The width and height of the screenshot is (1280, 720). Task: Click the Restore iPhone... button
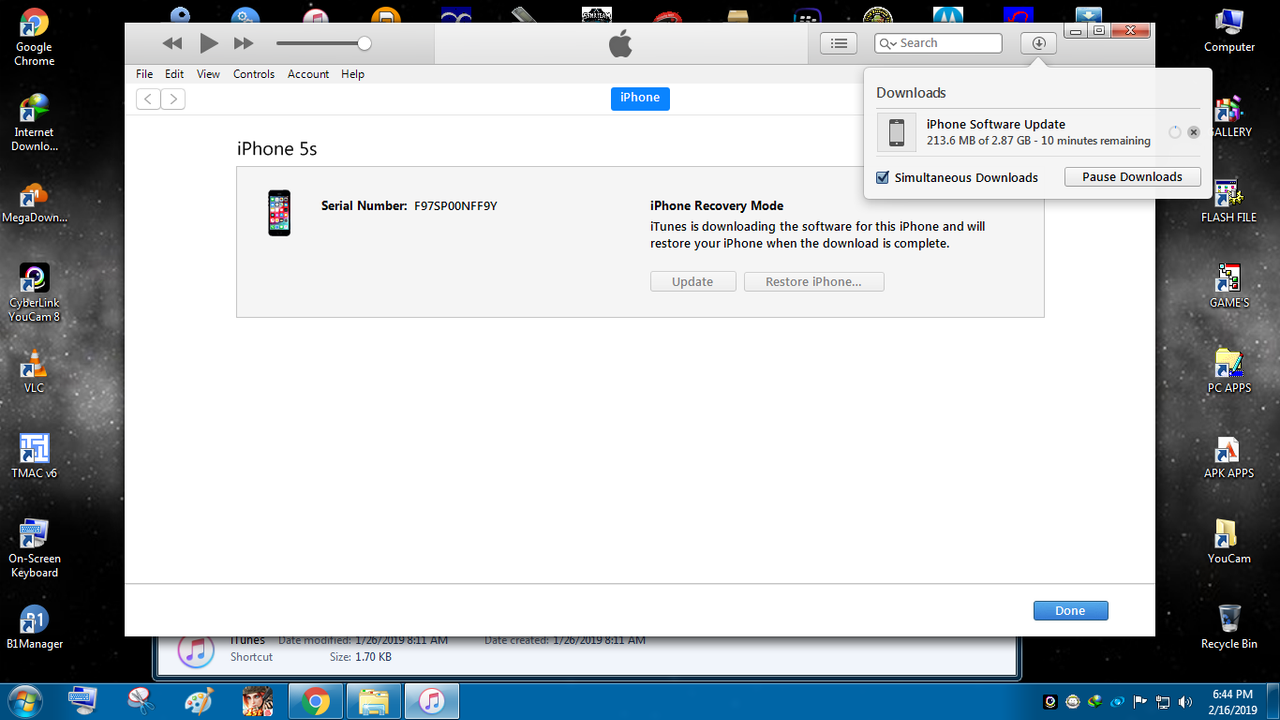click(x=813, y=282)
